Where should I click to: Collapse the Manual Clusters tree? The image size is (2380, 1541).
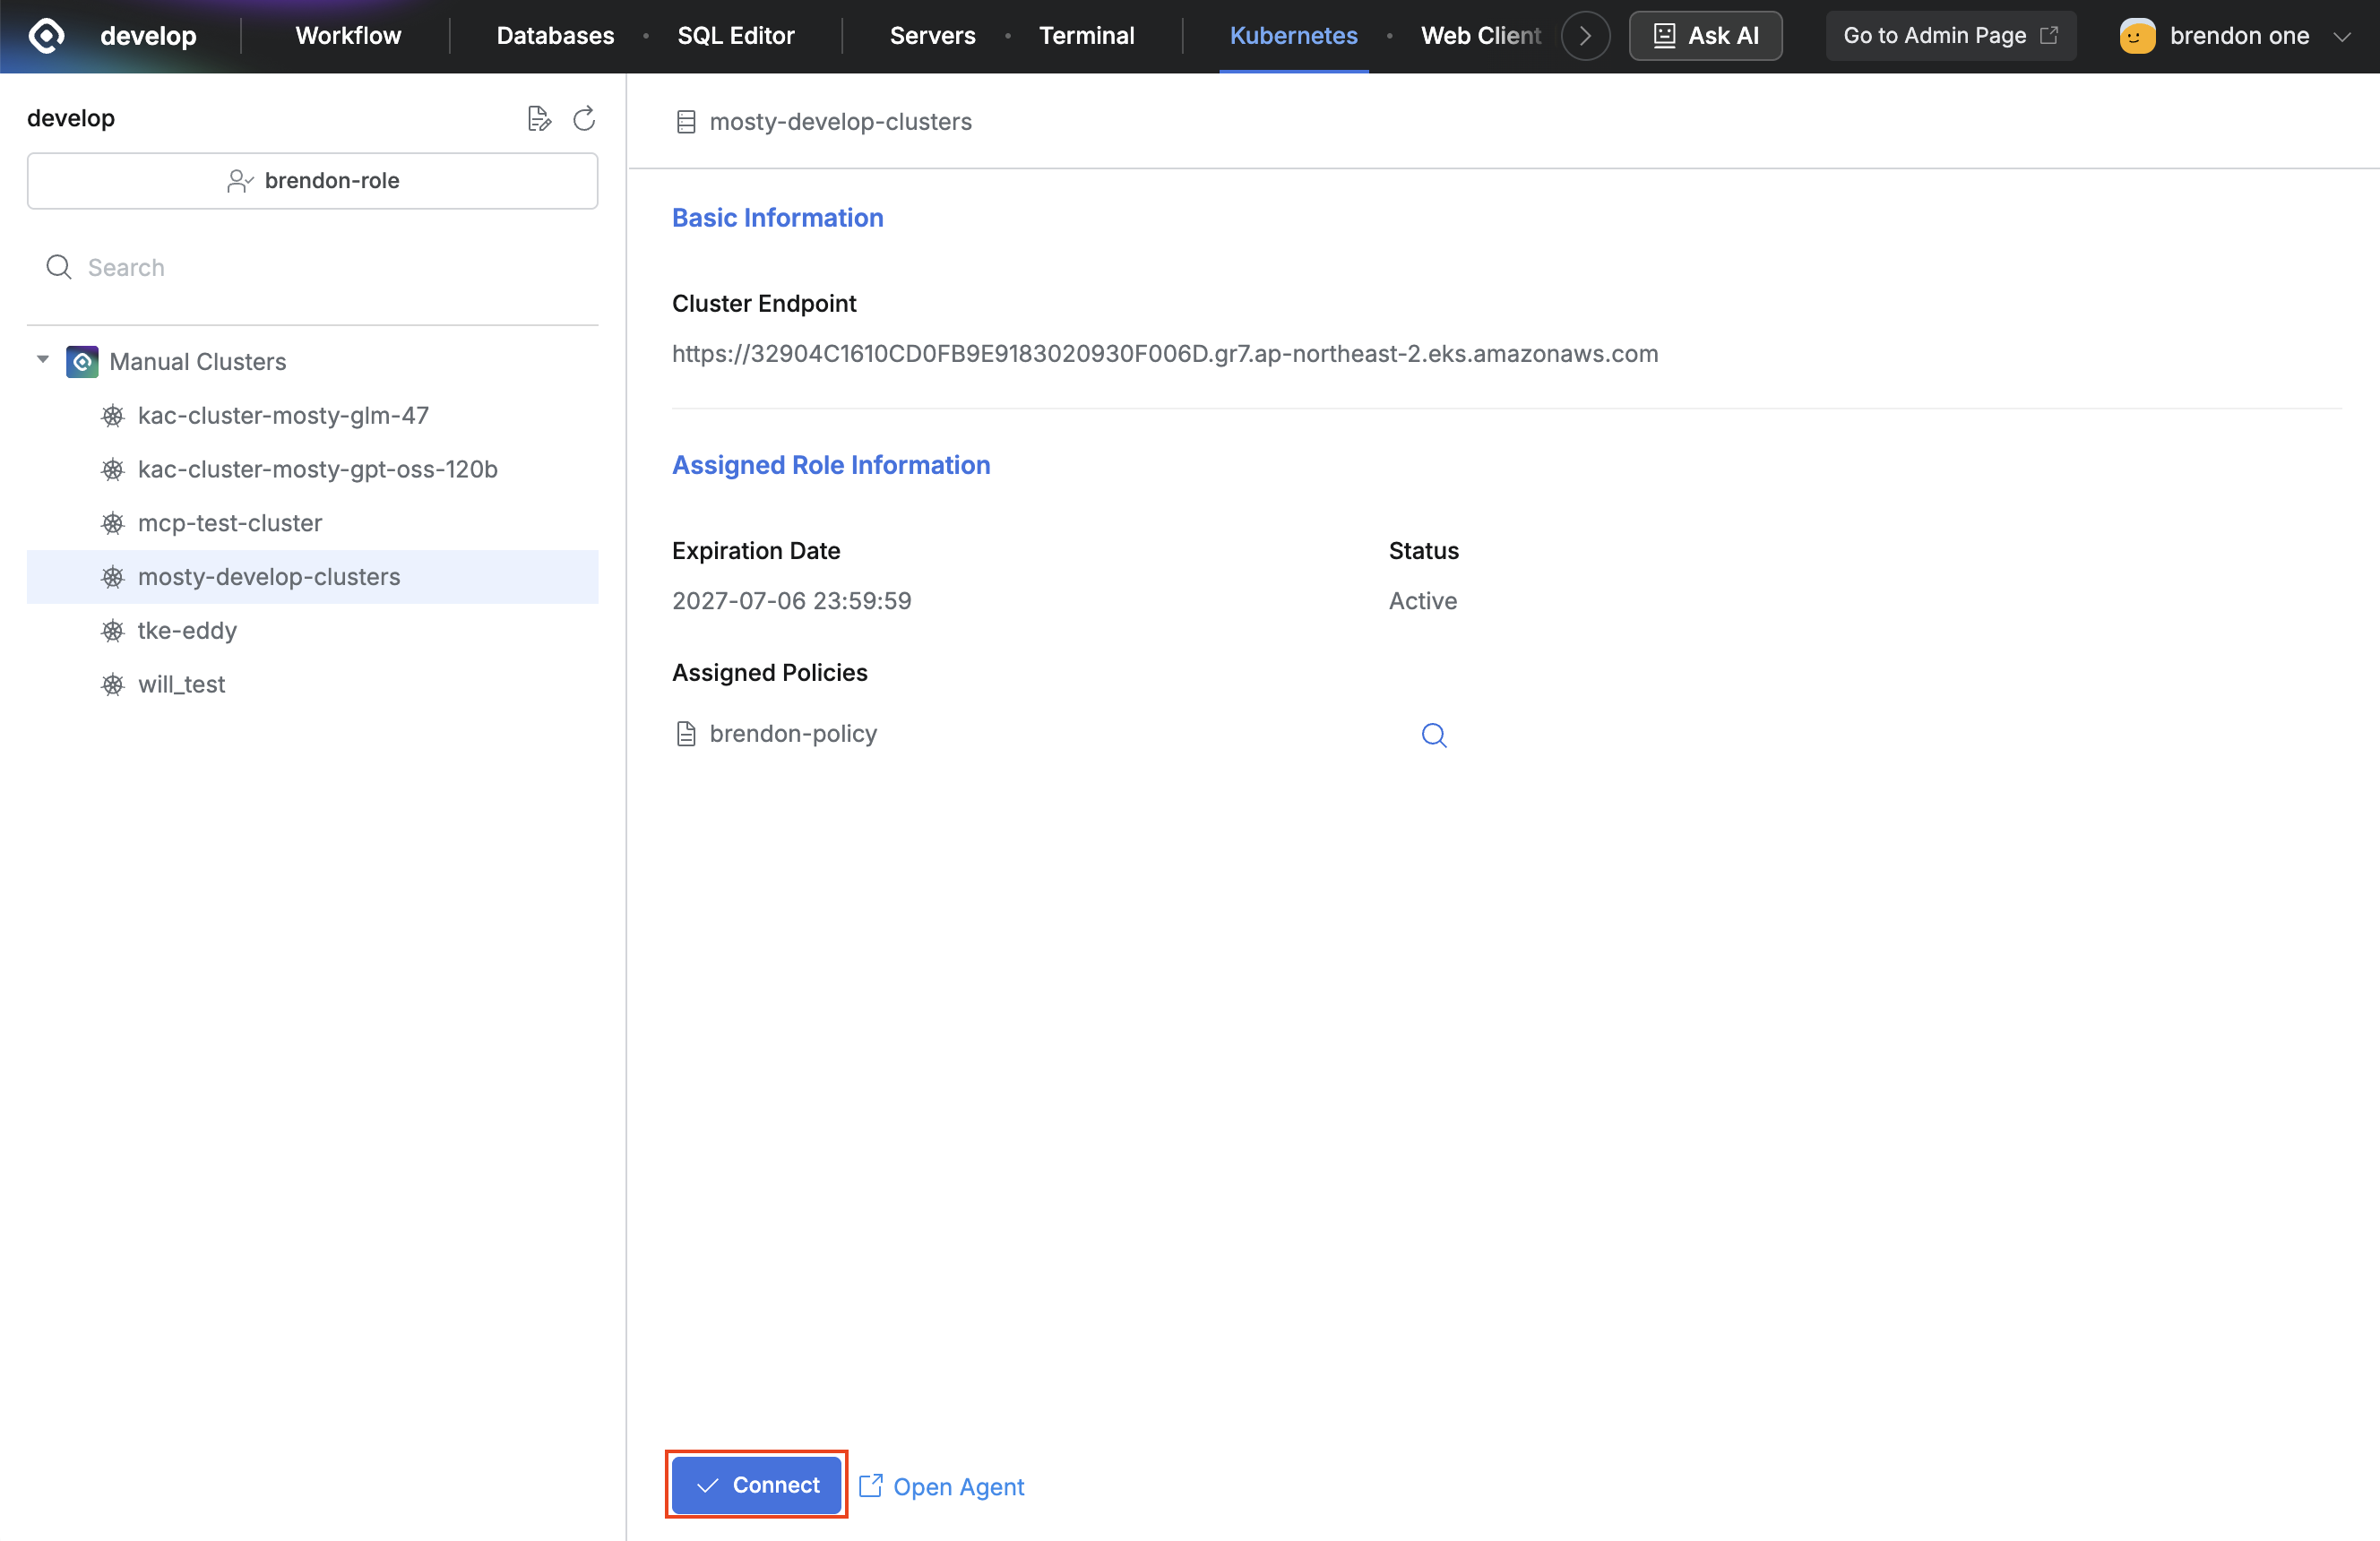click(43, 360)
